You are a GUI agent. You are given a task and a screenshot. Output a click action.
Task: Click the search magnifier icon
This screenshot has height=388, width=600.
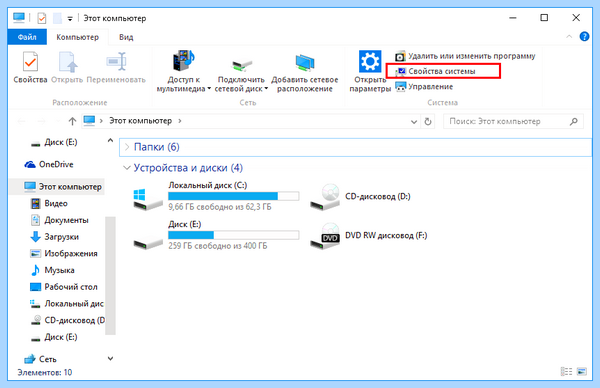click(x=574, y=121)
